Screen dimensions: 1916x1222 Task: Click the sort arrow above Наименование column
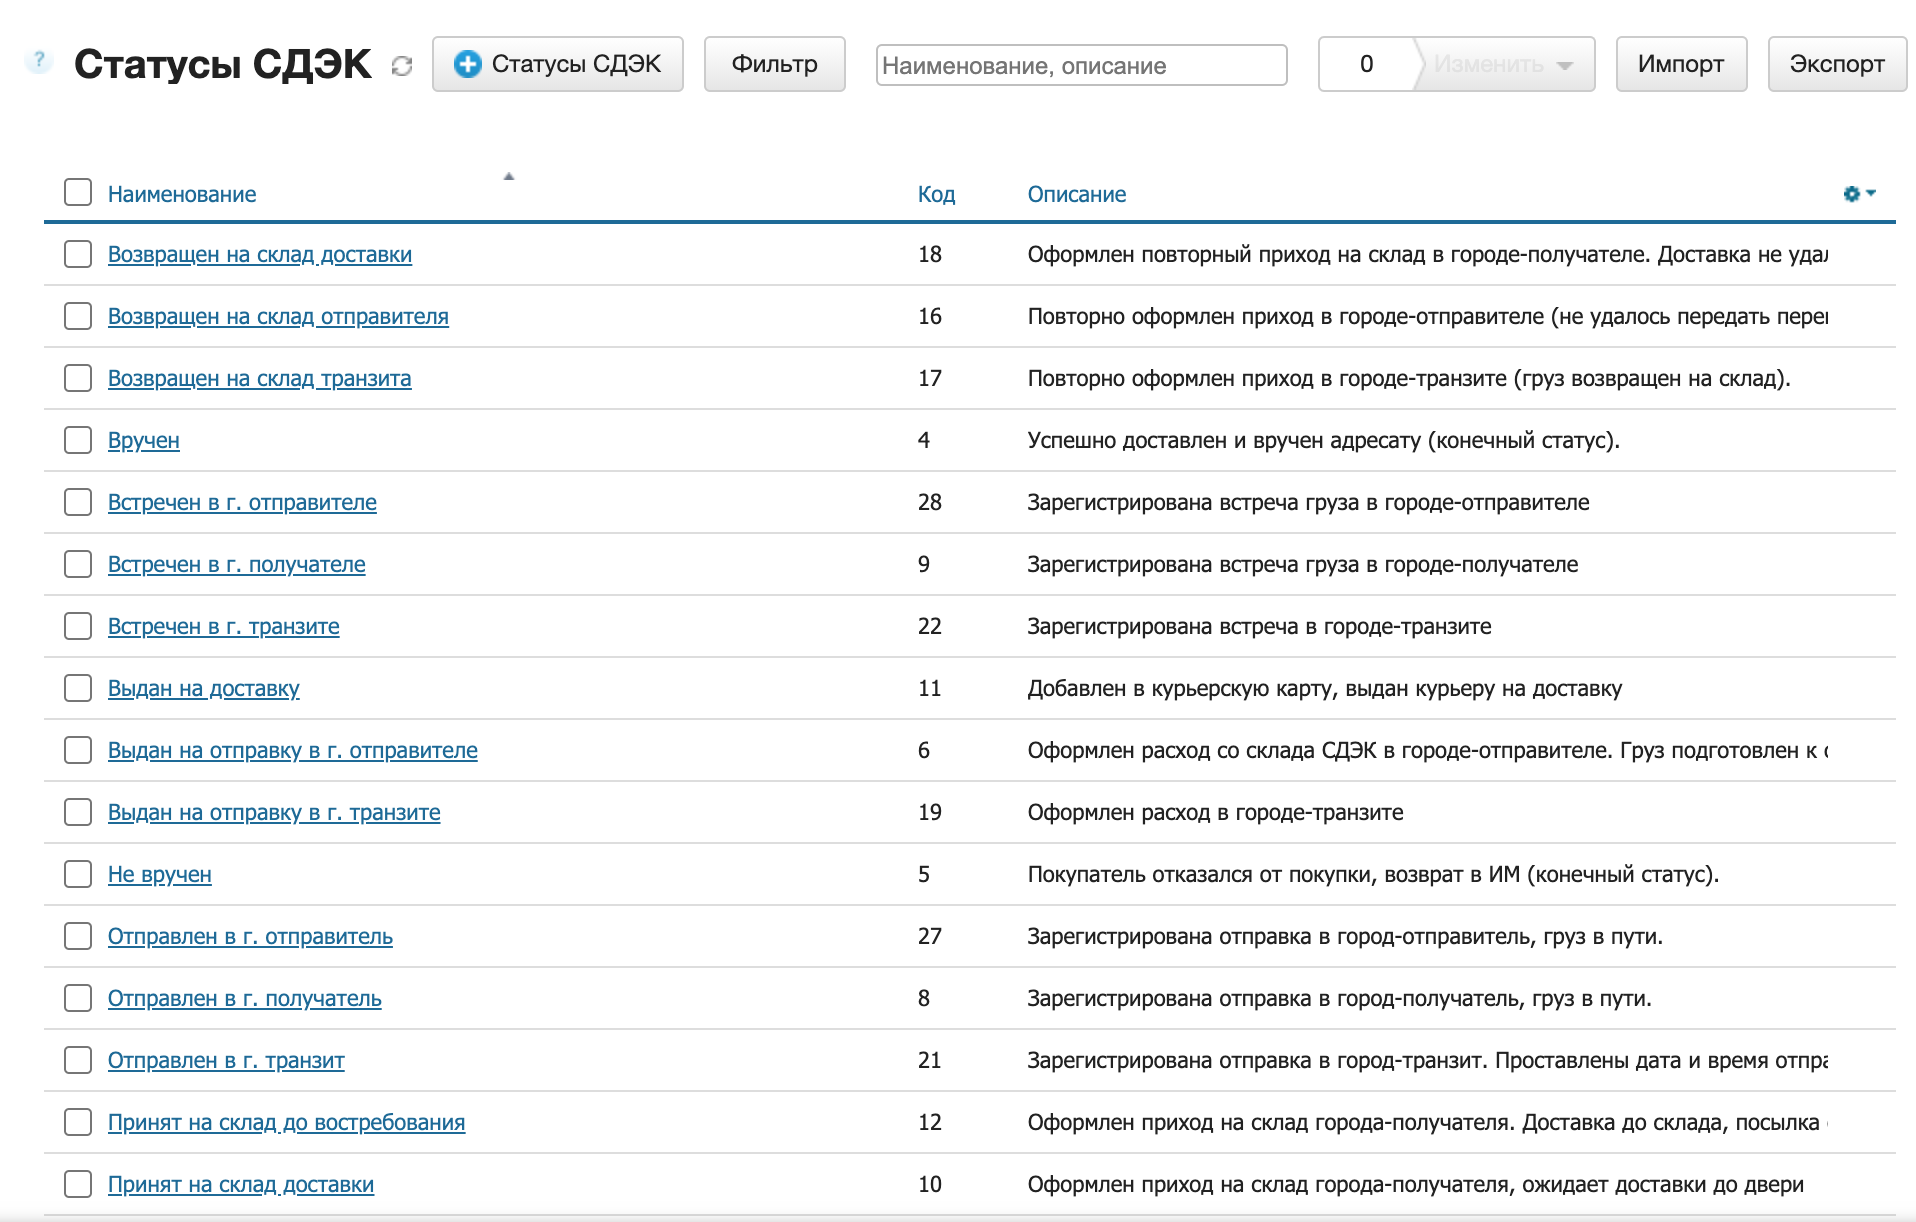click(x=508, y=176)
